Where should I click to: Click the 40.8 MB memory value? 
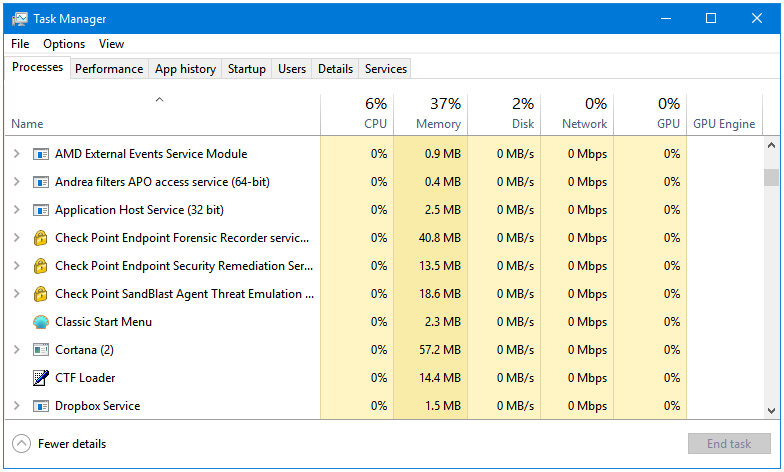(x=440, y=238)
